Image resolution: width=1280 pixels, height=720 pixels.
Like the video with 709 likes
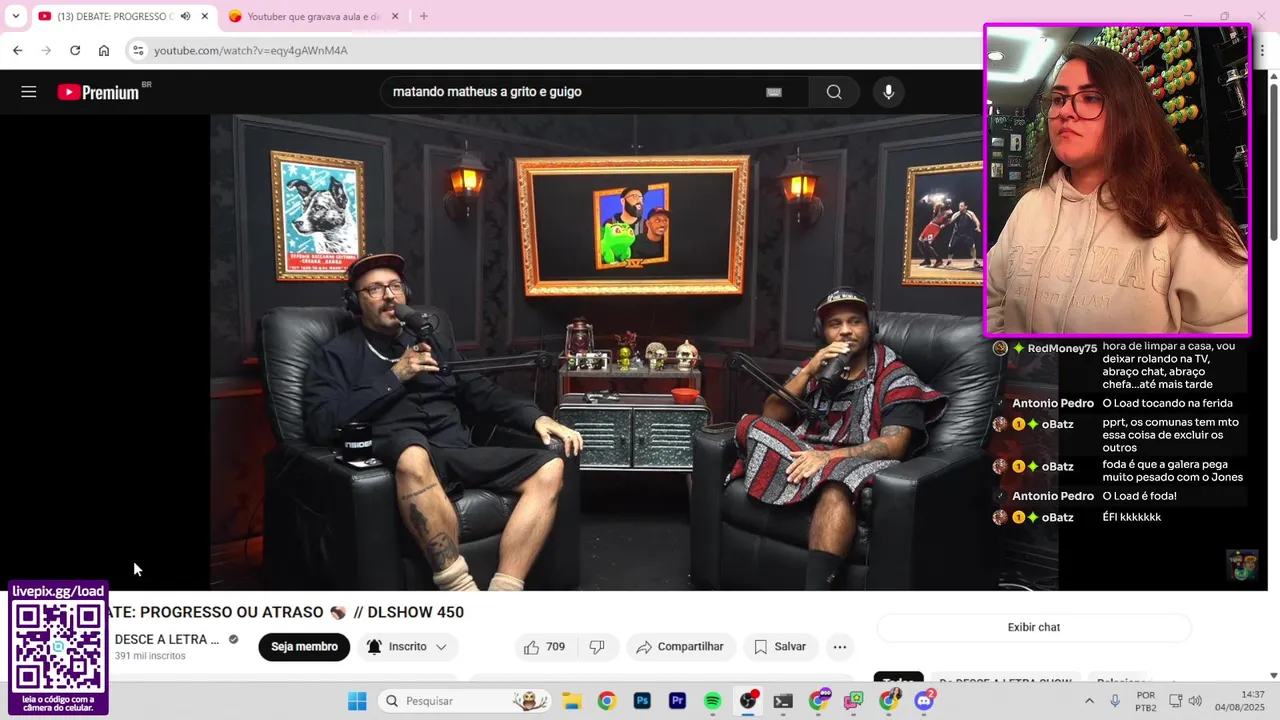[x=545, y=647]
